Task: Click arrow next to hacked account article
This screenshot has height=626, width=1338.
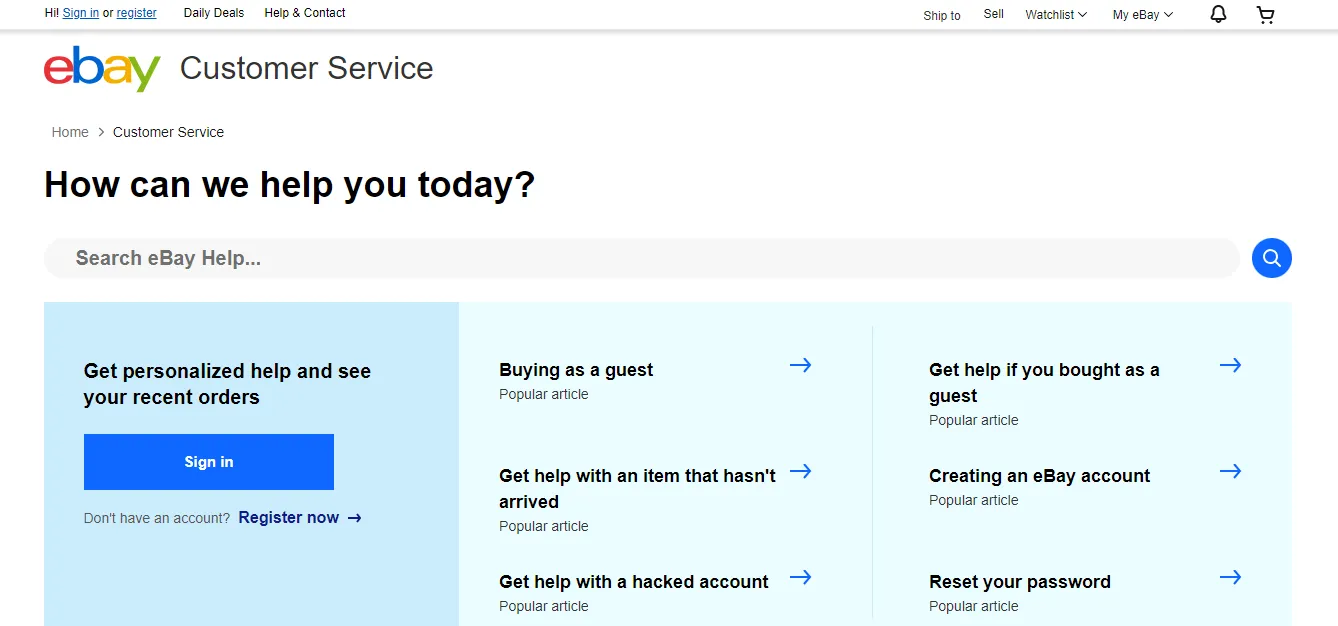Action: point(800,577)
